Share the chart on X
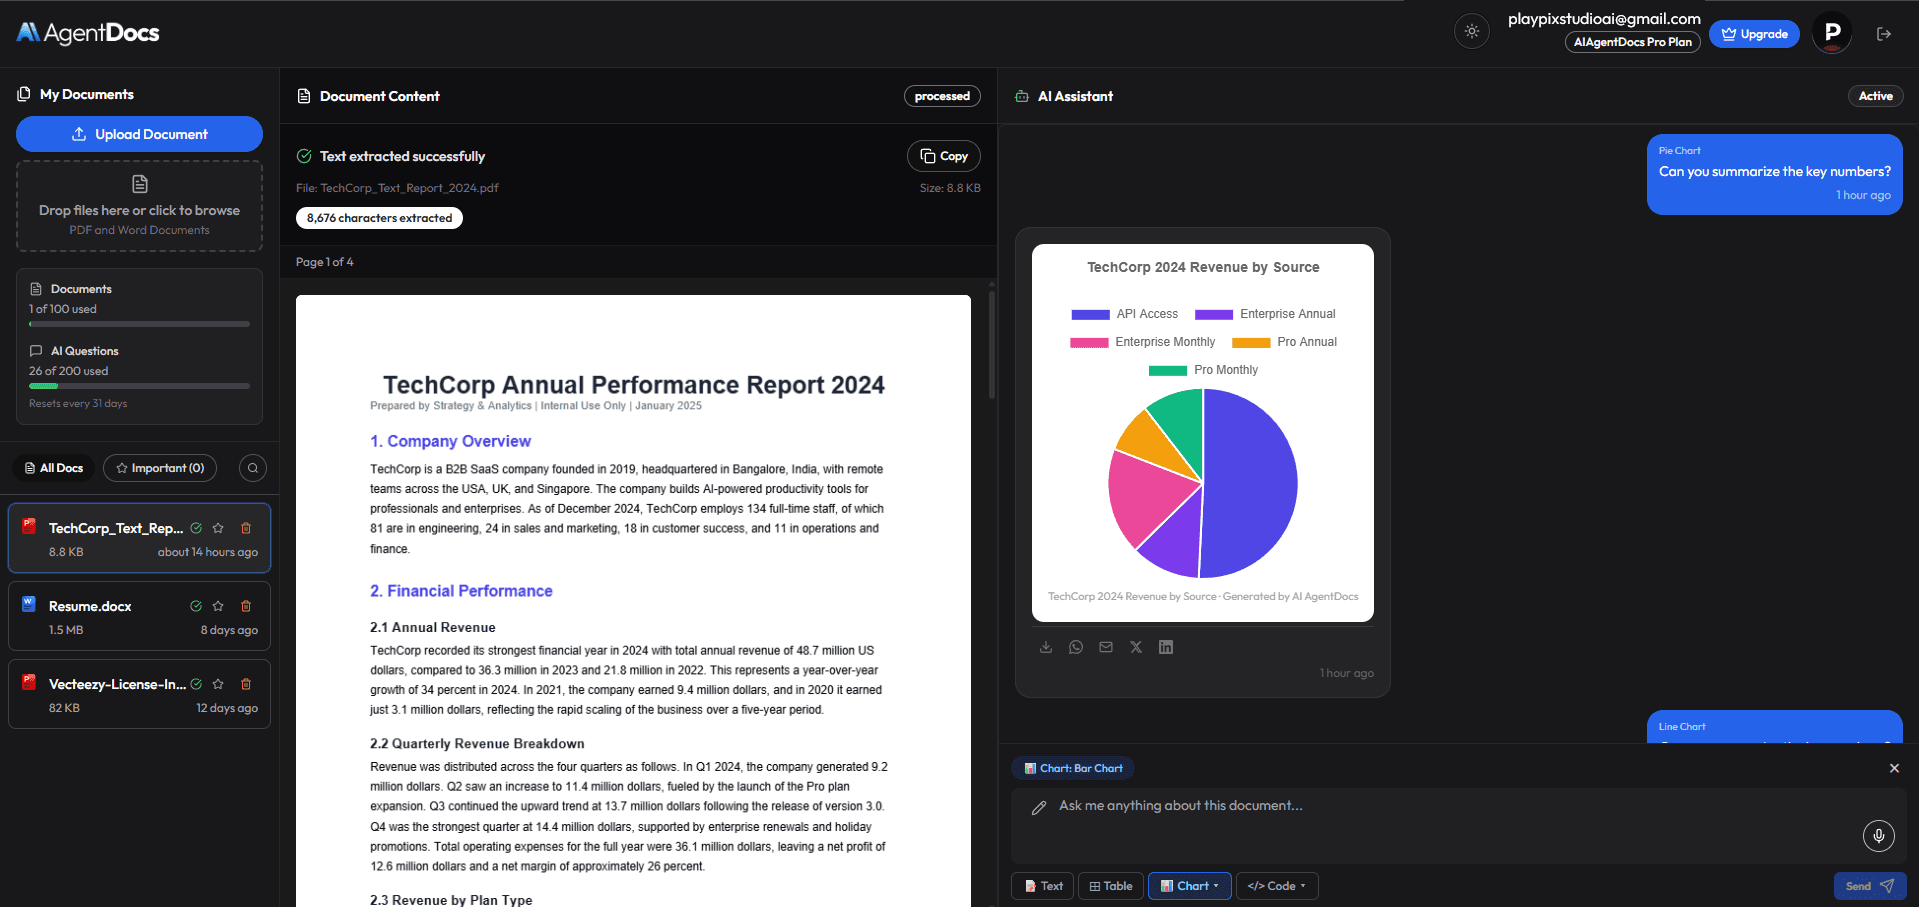Viewport: 1919px width, 907px height. (x=1136, y=647)
